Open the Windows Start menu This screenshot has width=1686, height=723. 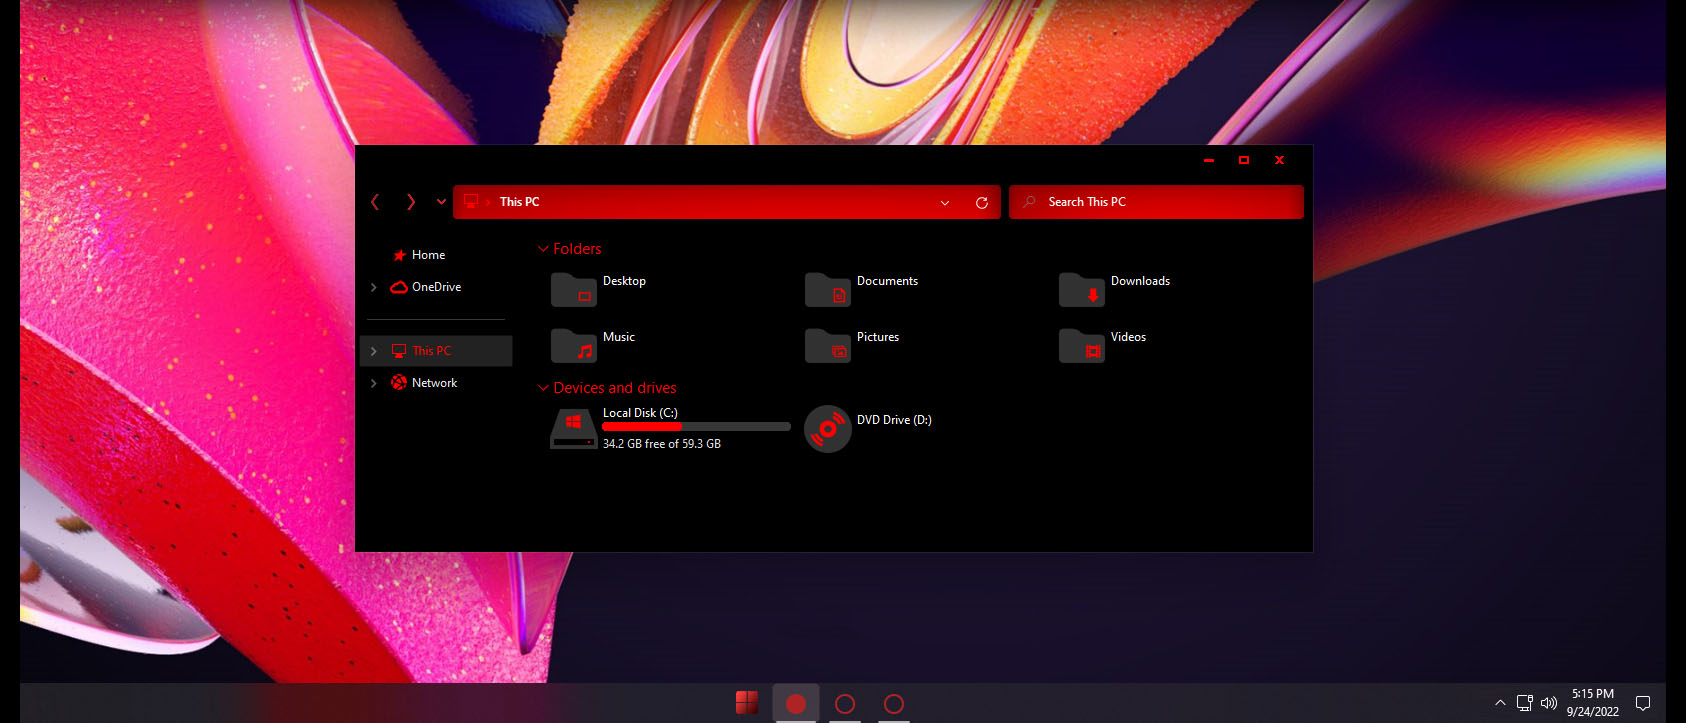(x=746, y=703)
